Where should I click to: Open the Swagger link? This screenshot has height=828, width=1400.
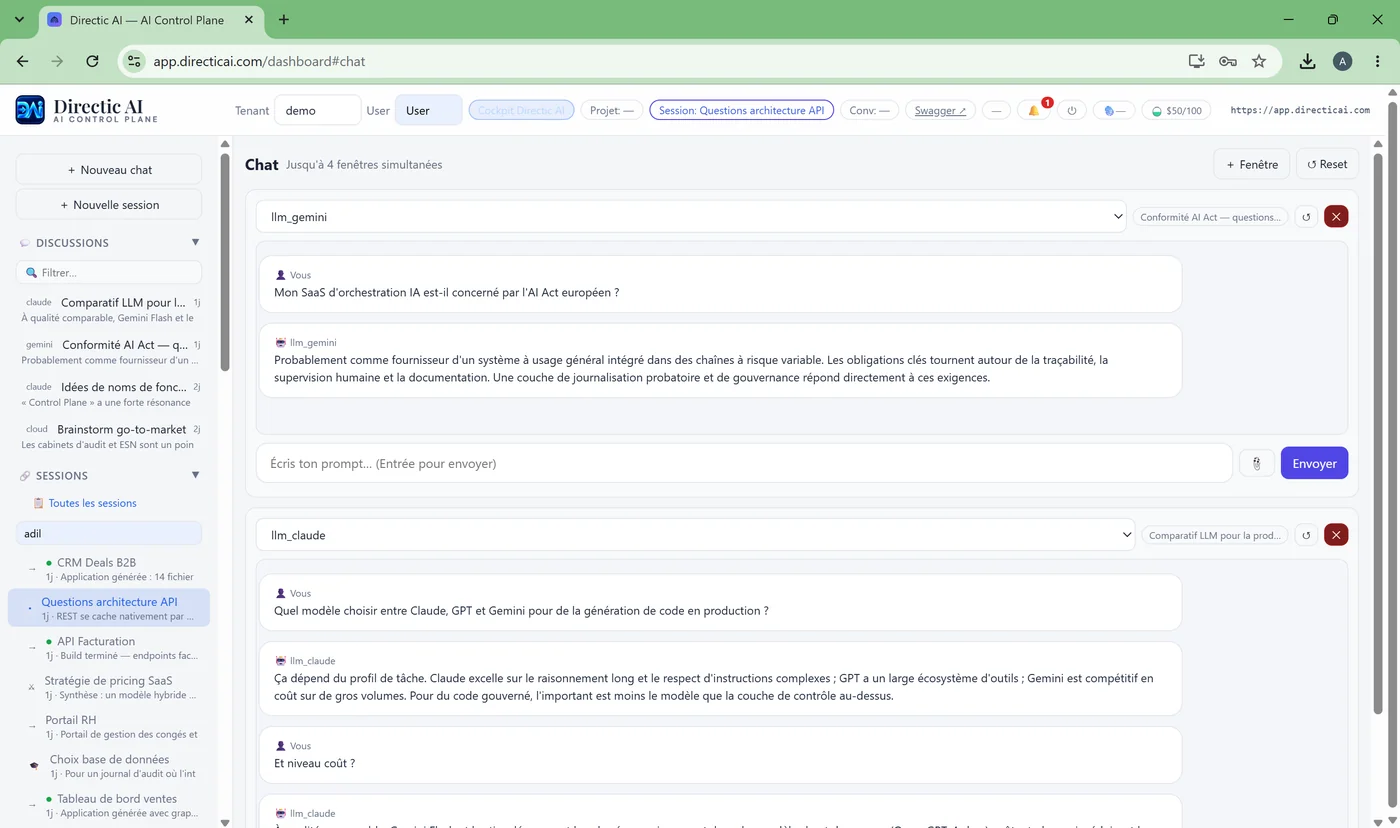pyautogui.click(x=941, y=110)
